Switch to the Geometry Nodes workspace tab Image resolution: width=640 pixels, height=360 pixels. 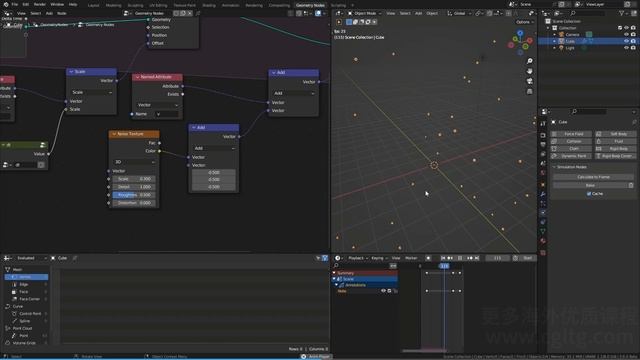click(x=310, y=5)
